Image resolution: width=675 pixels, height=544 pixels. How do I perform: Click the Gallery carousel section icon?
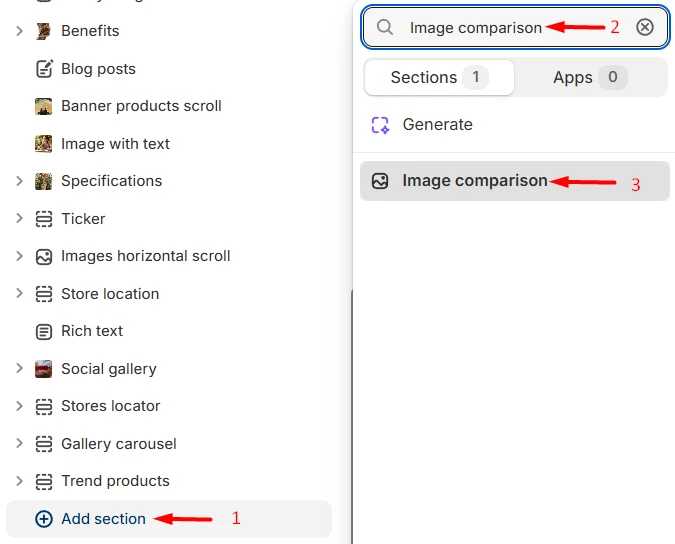tap(43, 444)
